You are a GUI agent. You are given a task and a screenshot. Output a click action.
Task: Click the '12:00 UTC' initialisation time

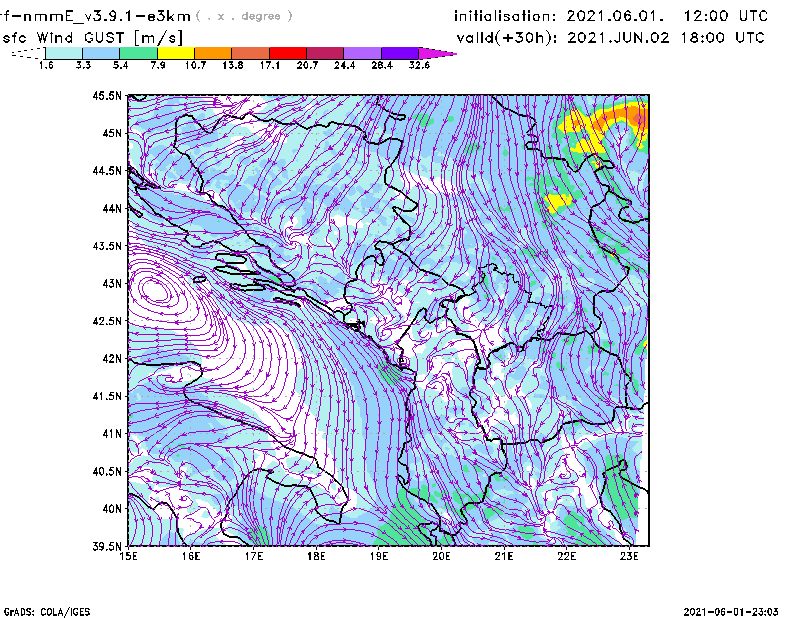[726, 16]
